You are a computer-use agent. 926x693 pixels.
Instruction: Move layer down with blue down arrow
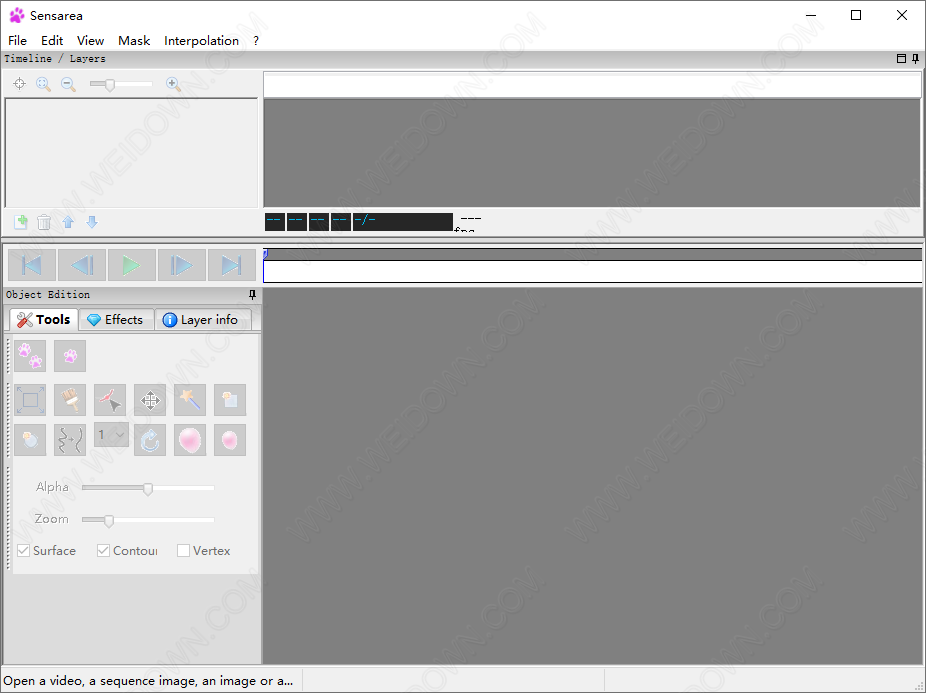[x=92, y=222]
